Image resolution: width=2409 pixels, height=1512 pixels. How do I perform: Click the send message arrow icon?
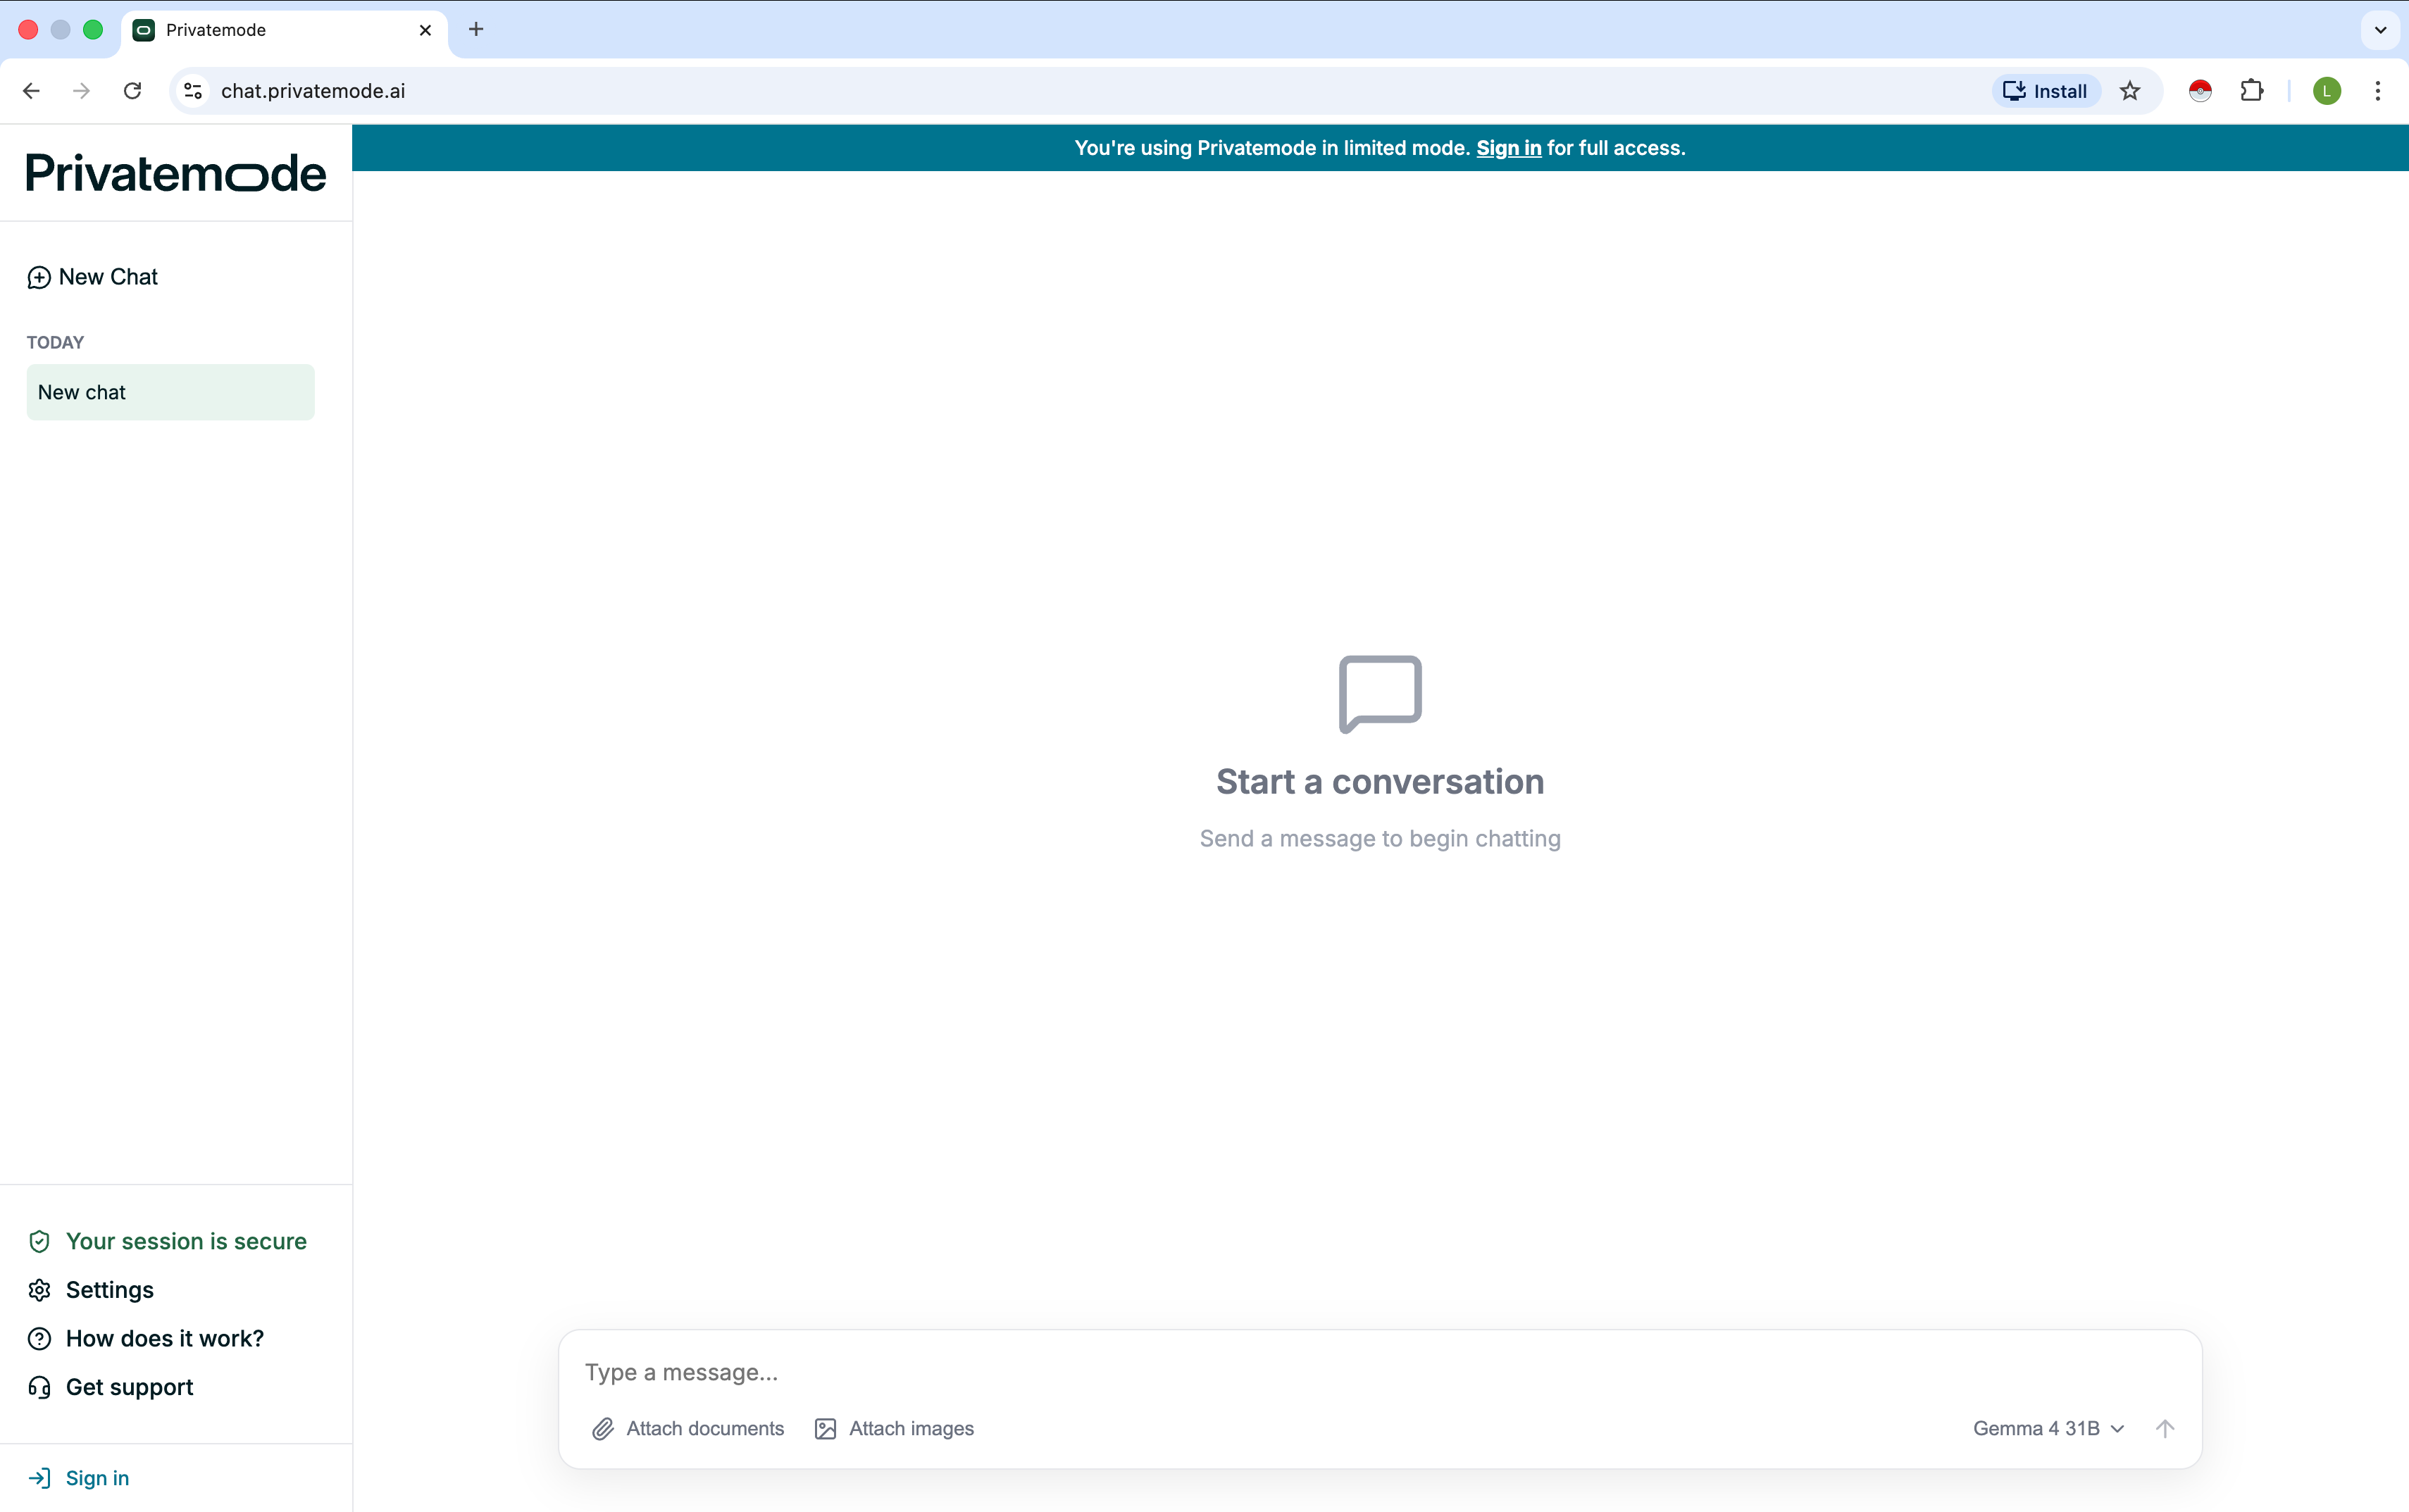click(2165, 1429)
